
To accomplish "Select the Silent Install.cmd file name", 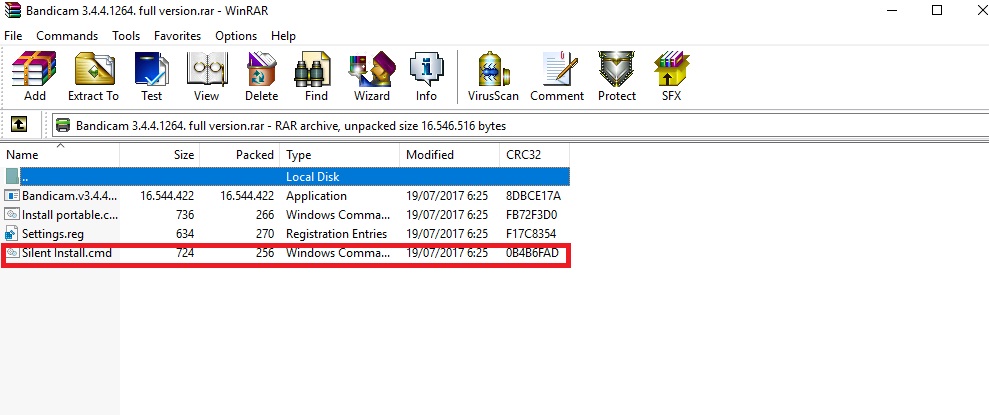I will [x=67, y=253].
